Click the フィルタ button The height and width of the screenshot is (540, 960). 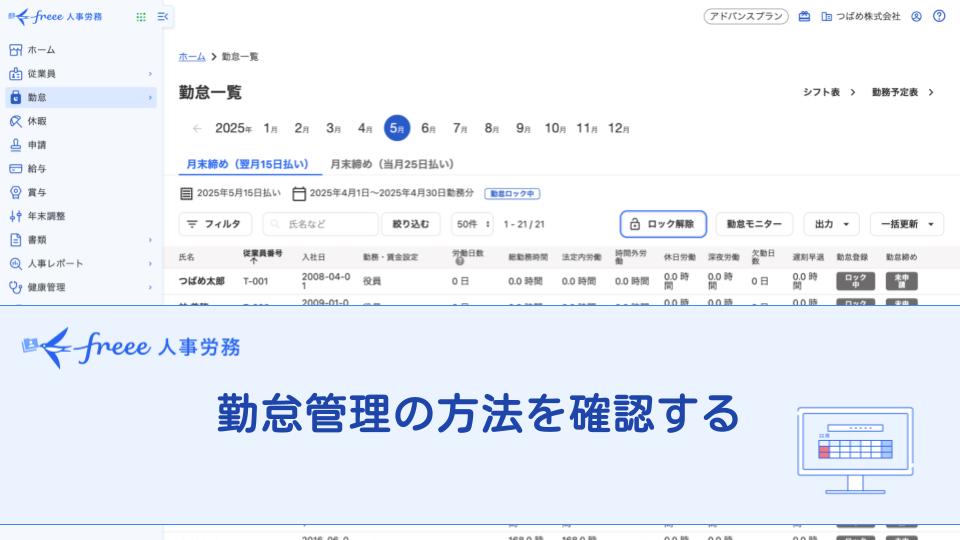pyautogui.click(x=215, y=224)
